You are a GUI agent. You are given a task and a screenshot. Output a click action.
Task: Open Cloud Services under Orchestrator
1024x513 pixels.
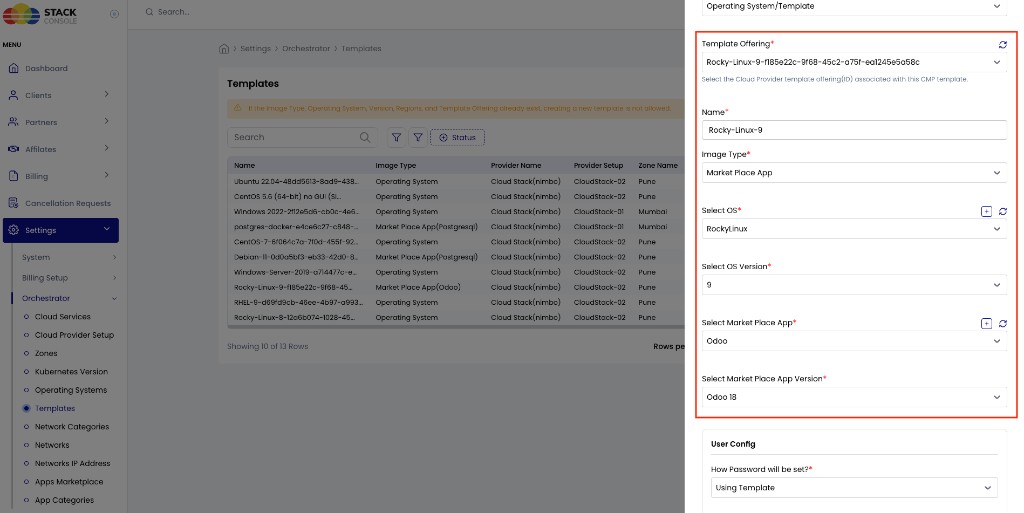point(63,317)
